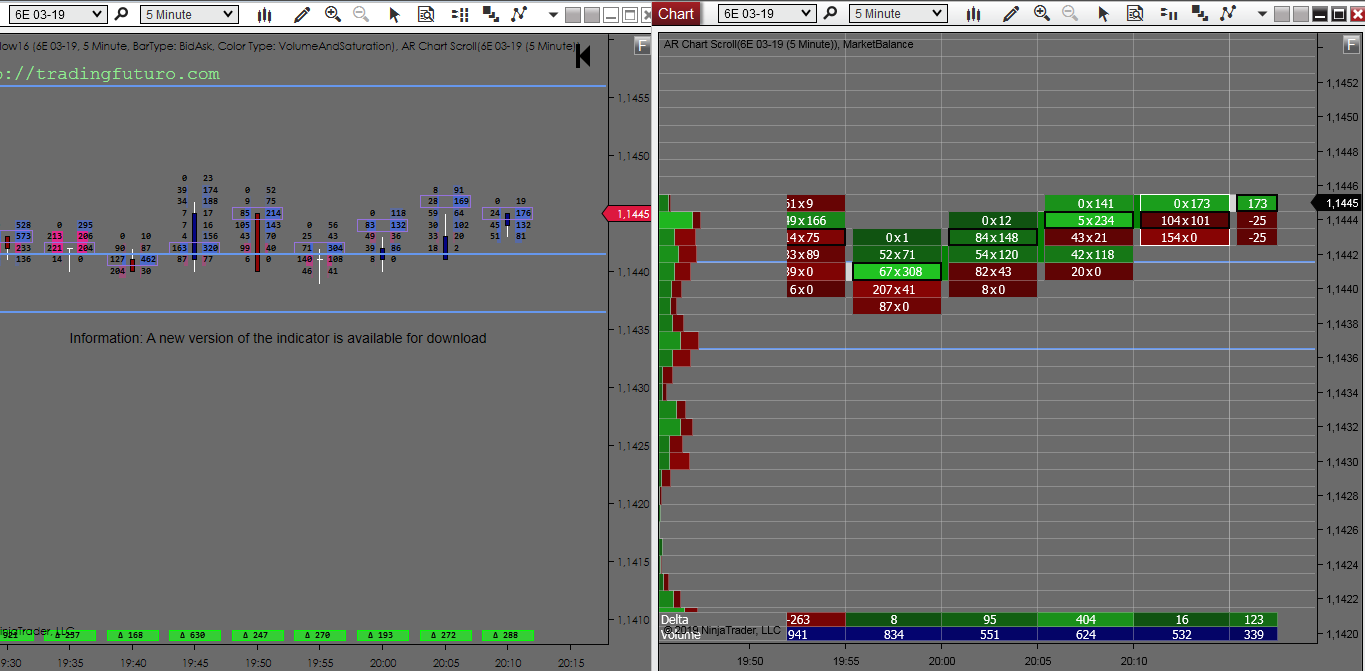Screen dimensions: 1365x671
Task: Click zoom in magnifier on left chart toolbar
Action: pyautogui.click(x=333, y=14)
